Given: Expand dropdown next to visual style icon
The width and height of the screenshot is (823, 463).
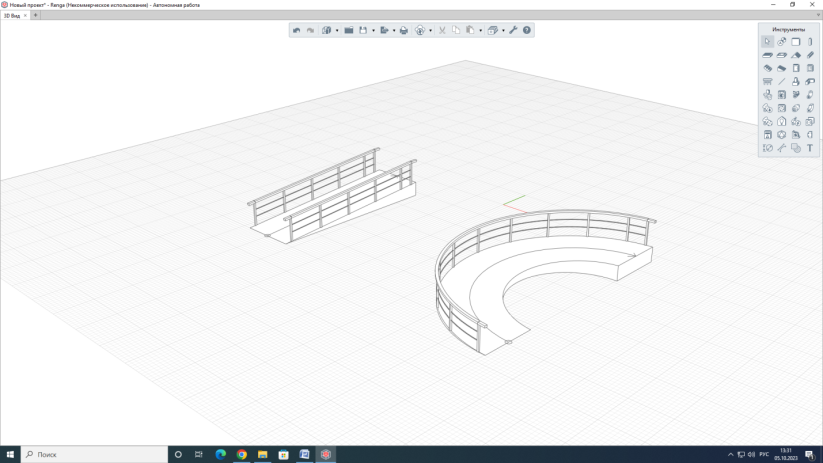Looking at the screenshot, I should pyautogui.click(x=503, y=30).
